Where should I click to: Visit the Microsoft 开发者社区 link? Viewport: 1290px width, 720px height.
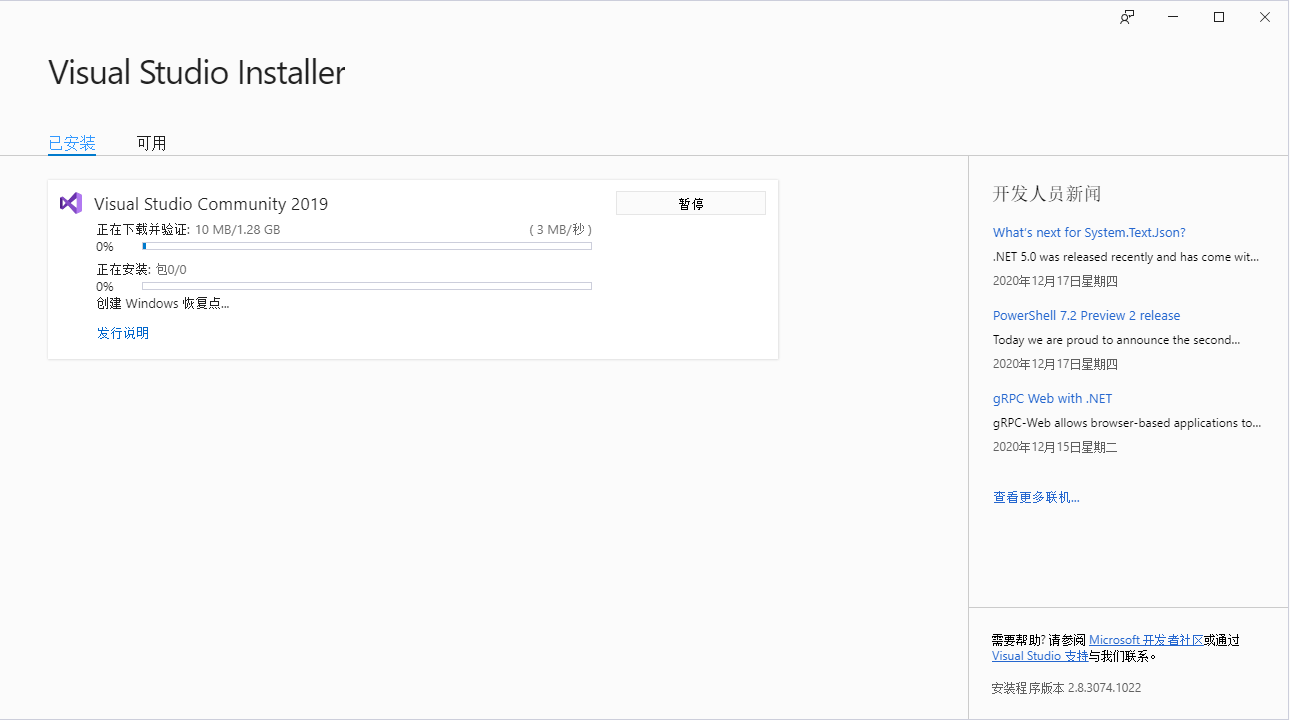click(x=1146, y=640)
